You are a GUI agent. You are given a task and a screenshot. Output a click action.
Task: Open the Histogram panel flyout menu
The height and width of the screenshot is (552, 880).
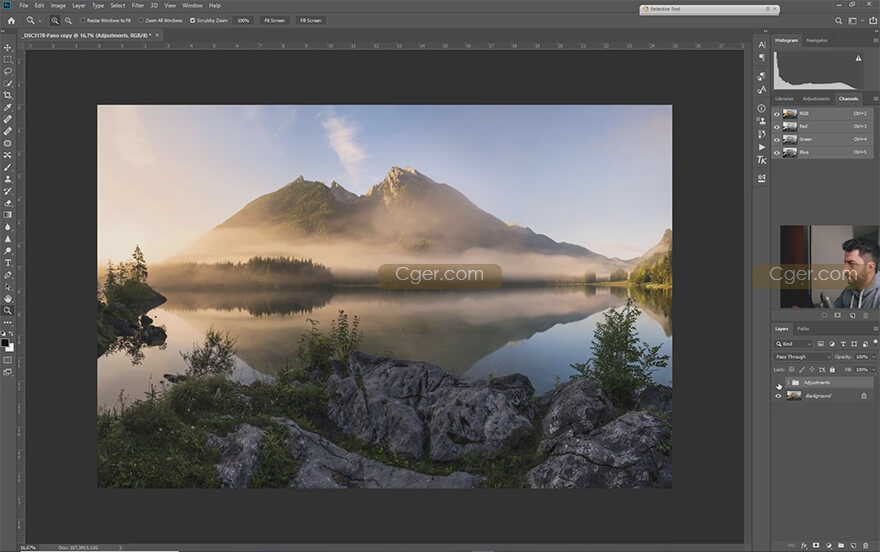coord(875,40)
